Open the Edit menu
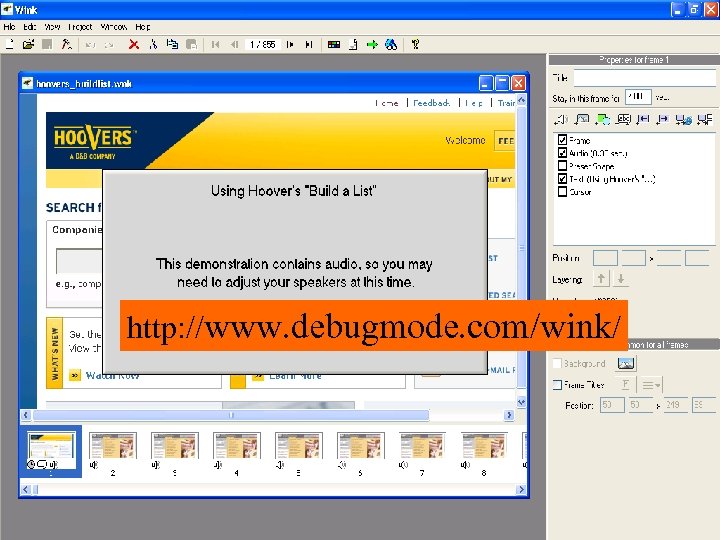This screenshot has height=540, width=720. pos(29,27)
